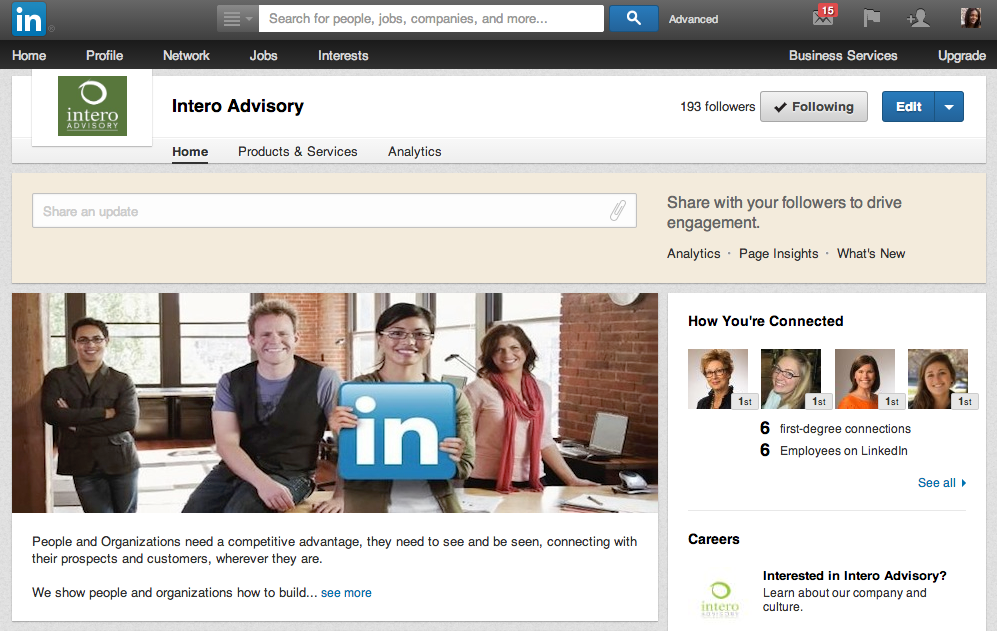The image size is (997, 631).
Task: View first connection with red hair photo
Action: 718,378
